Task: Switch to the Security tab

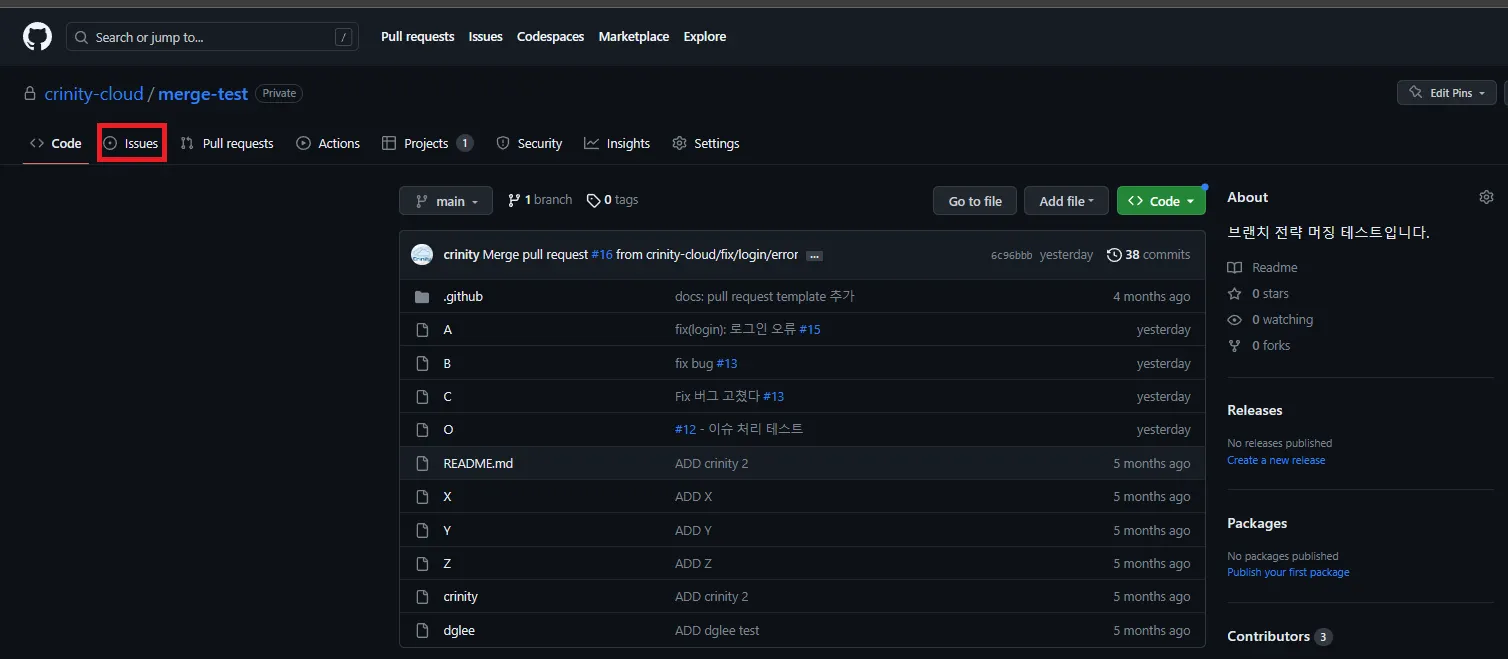Action: (530, 144)
